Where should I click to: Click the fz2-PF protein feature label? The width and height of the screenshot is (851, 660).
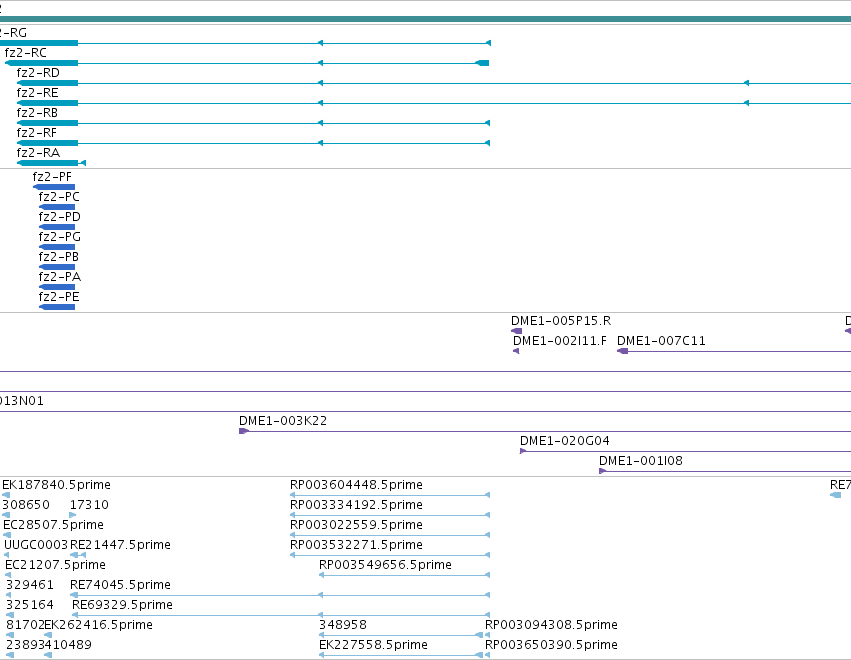click(52, 177)
